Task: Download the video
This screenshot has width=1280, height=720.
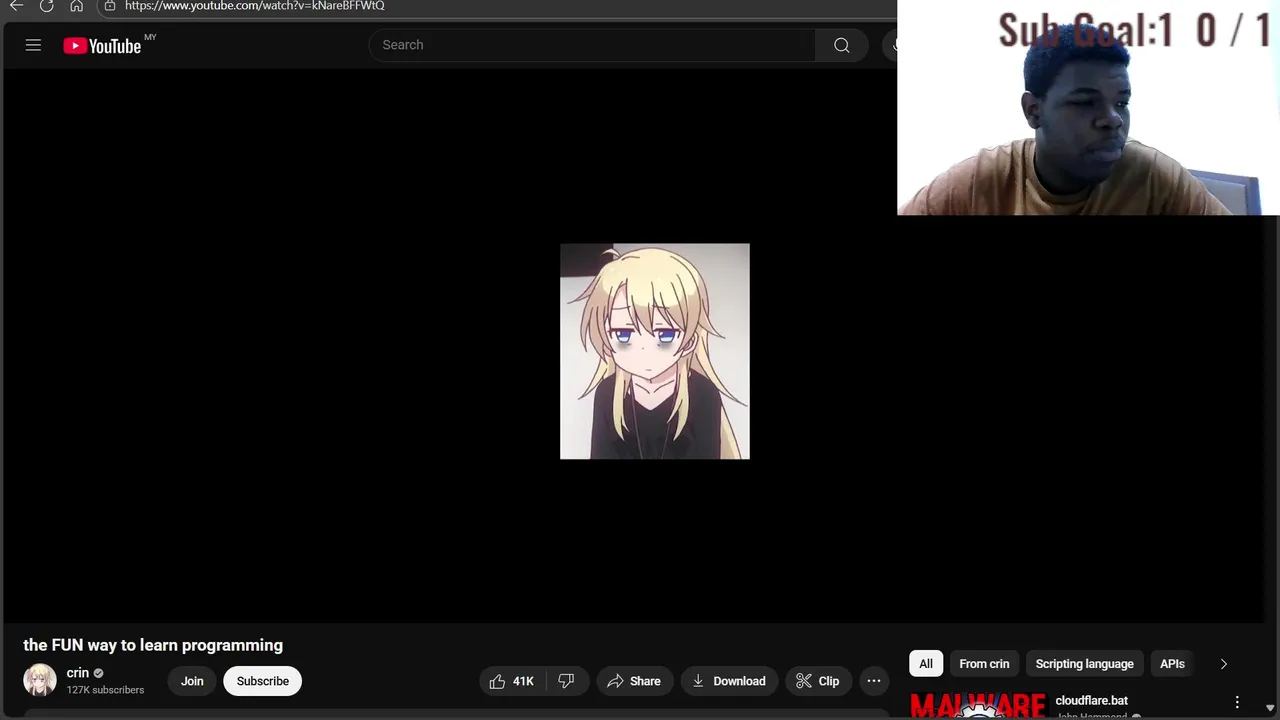Action: 729,681
